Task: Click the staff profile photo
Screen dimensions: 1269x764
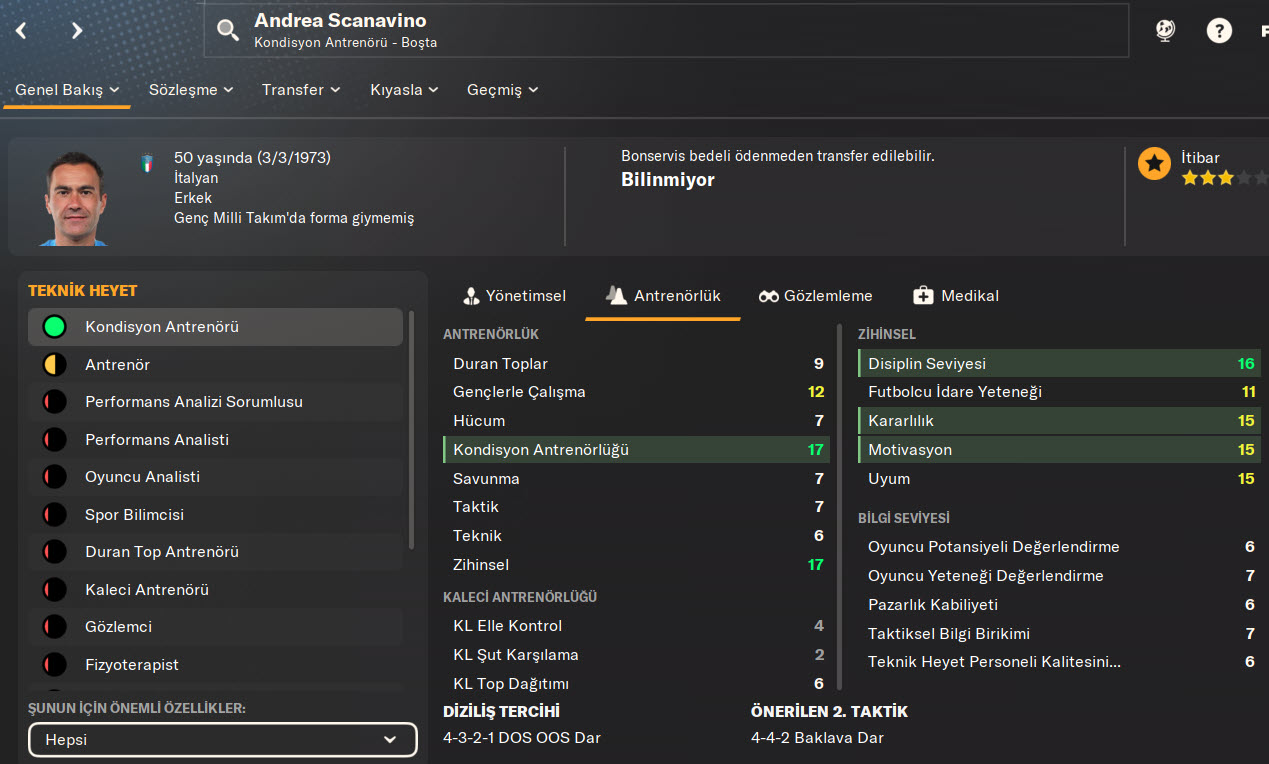Action: point(77,198)
